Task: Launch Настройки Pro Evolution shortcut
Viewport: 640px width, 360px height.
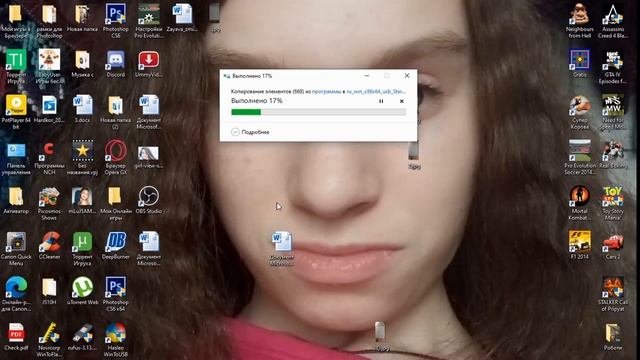Action: tap(149, 21)
